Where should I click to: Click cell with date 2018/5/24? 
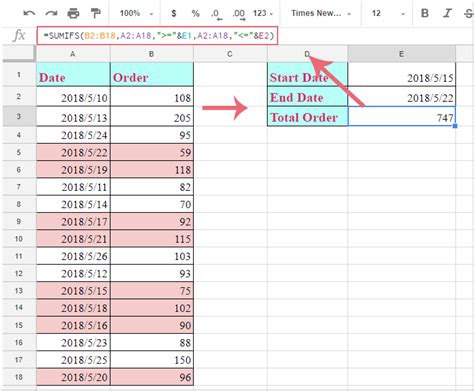click(x=73, y=135)
